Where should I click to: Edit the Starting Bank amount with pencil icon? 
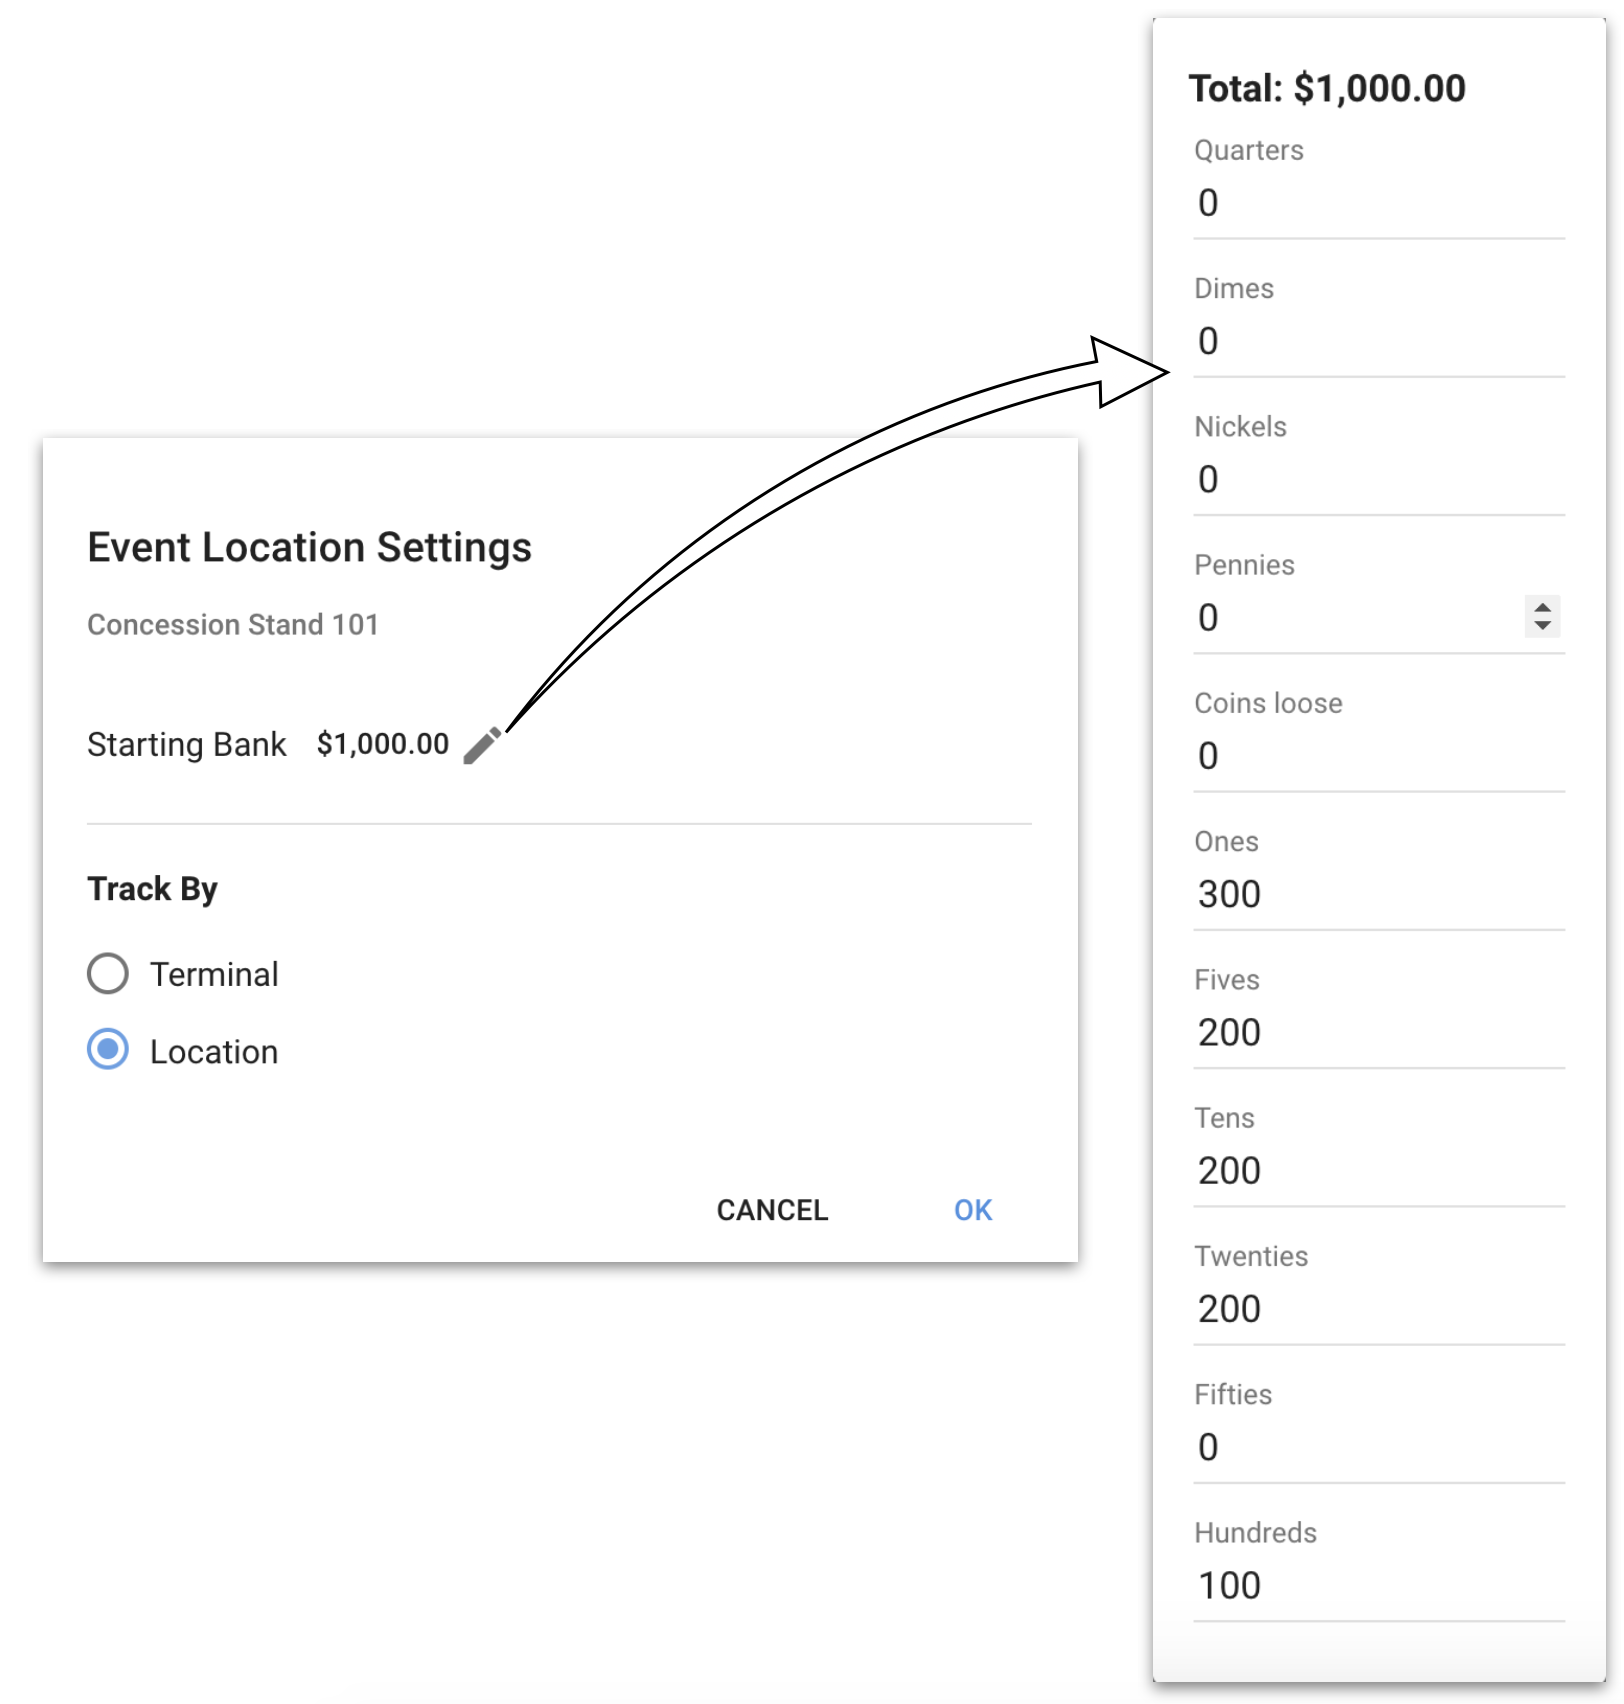point(482,745)
